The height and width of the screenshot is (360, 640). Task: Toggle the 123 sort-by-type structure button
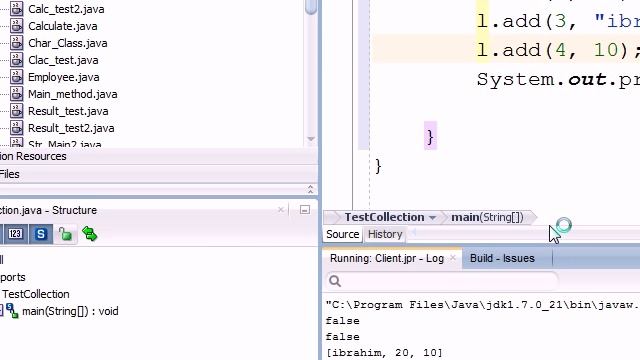[16, 234]
